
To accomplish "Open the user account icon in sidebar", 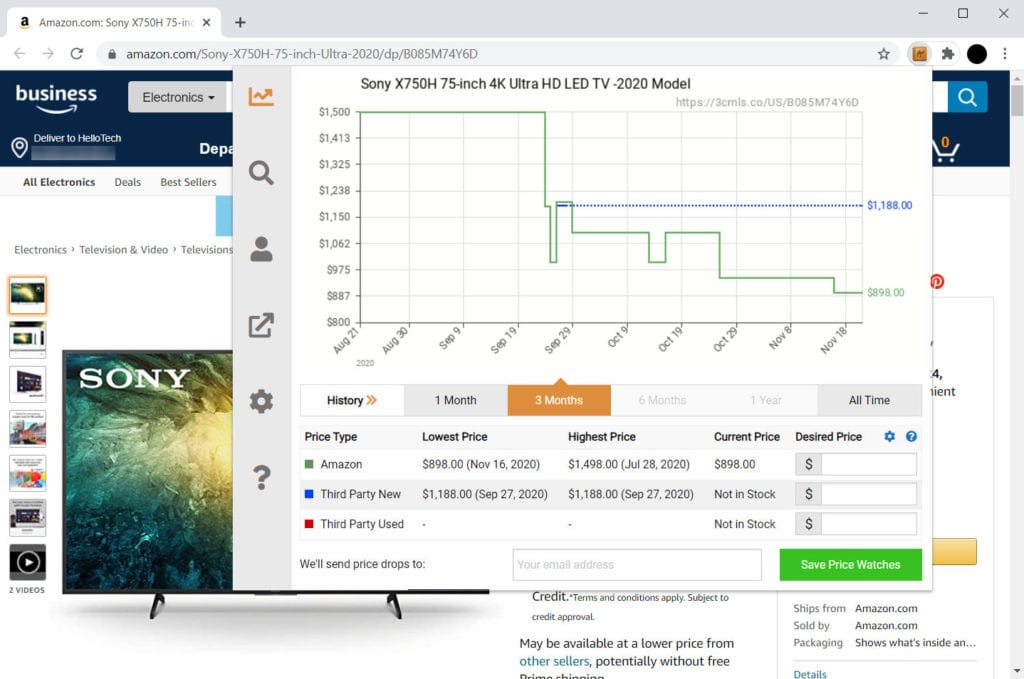I will coord(261,249).
